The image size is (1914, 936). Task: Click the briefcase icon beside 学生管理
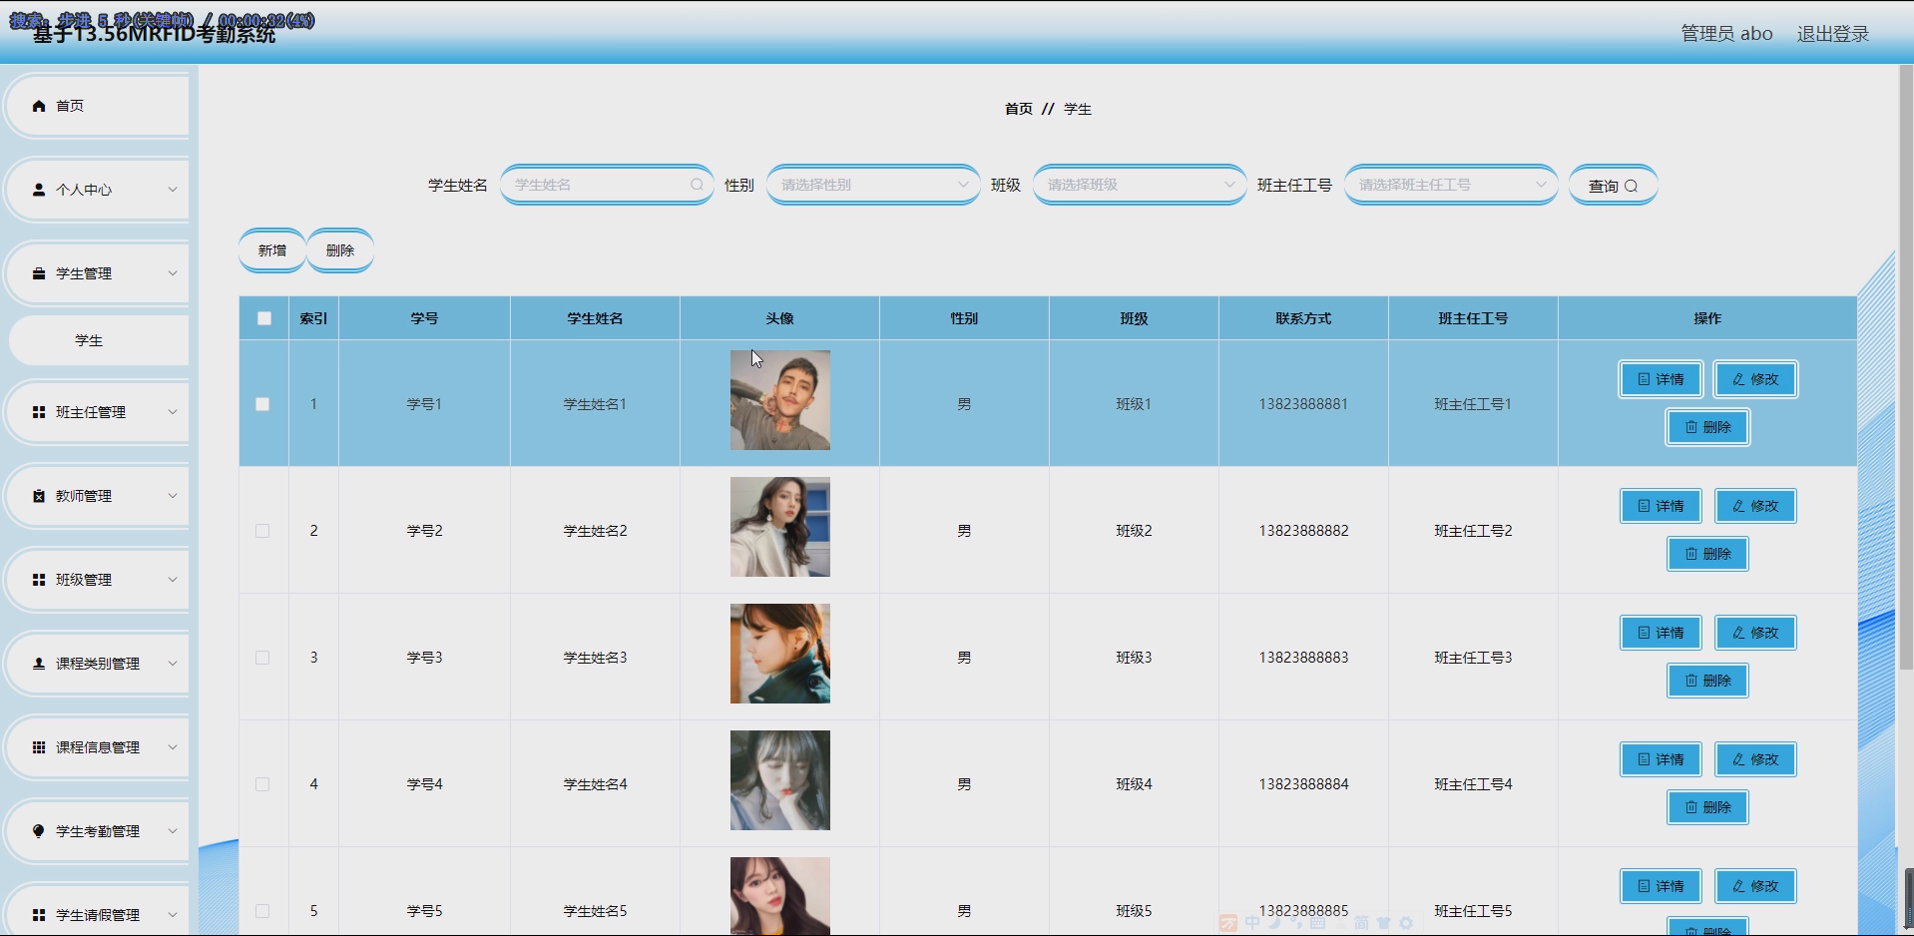click(x=39, y=274)
